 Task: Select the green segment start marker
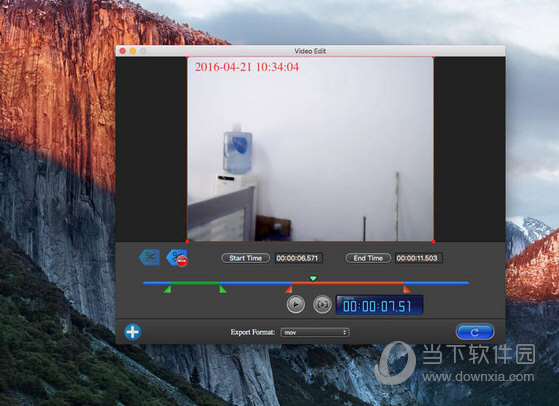168,289
